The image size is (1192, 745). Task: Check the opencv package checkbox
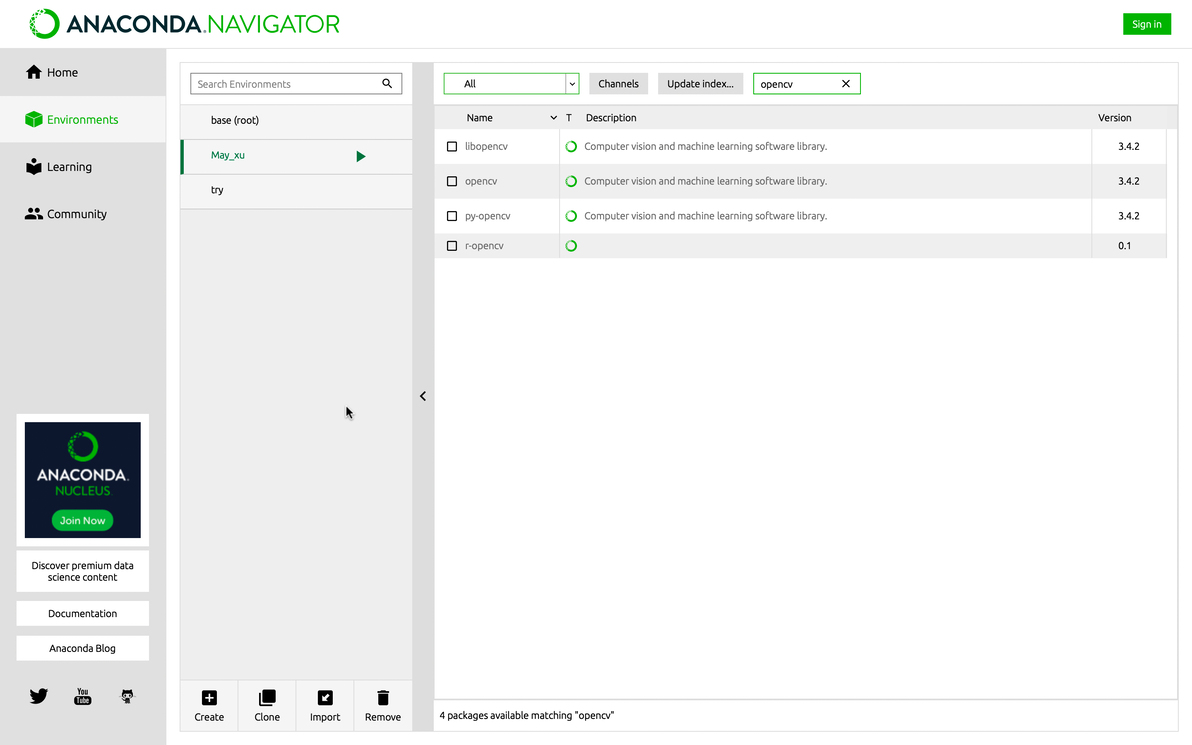pos(452,182)
